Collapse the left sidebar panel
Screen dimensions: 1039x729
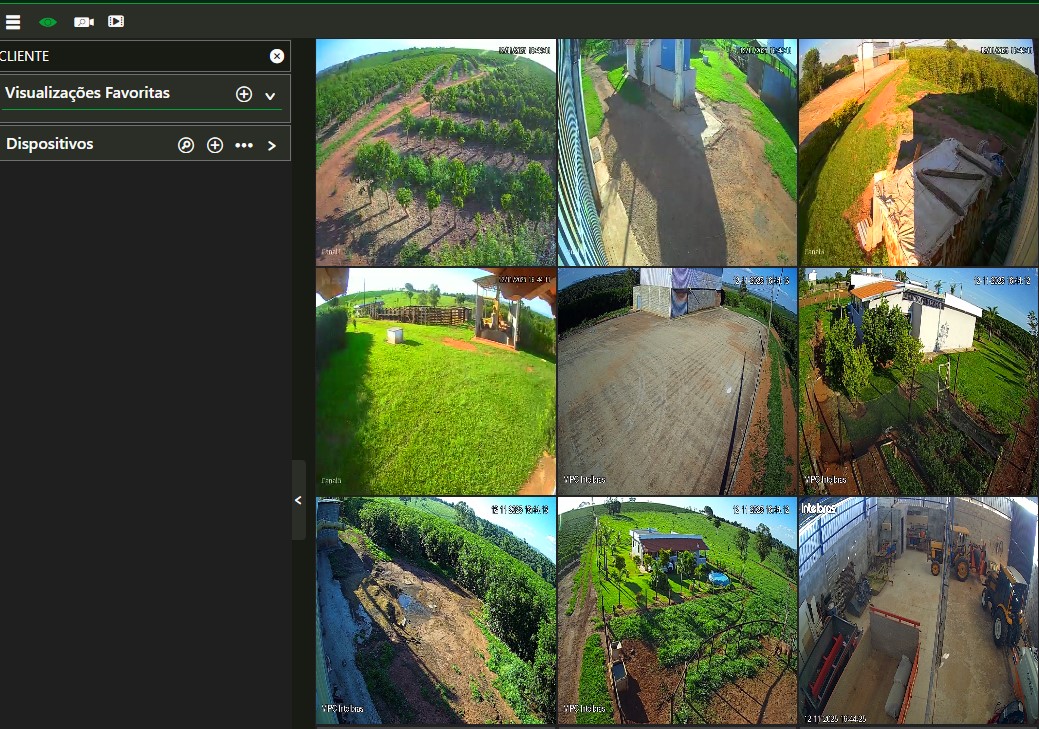coord(298,500)
